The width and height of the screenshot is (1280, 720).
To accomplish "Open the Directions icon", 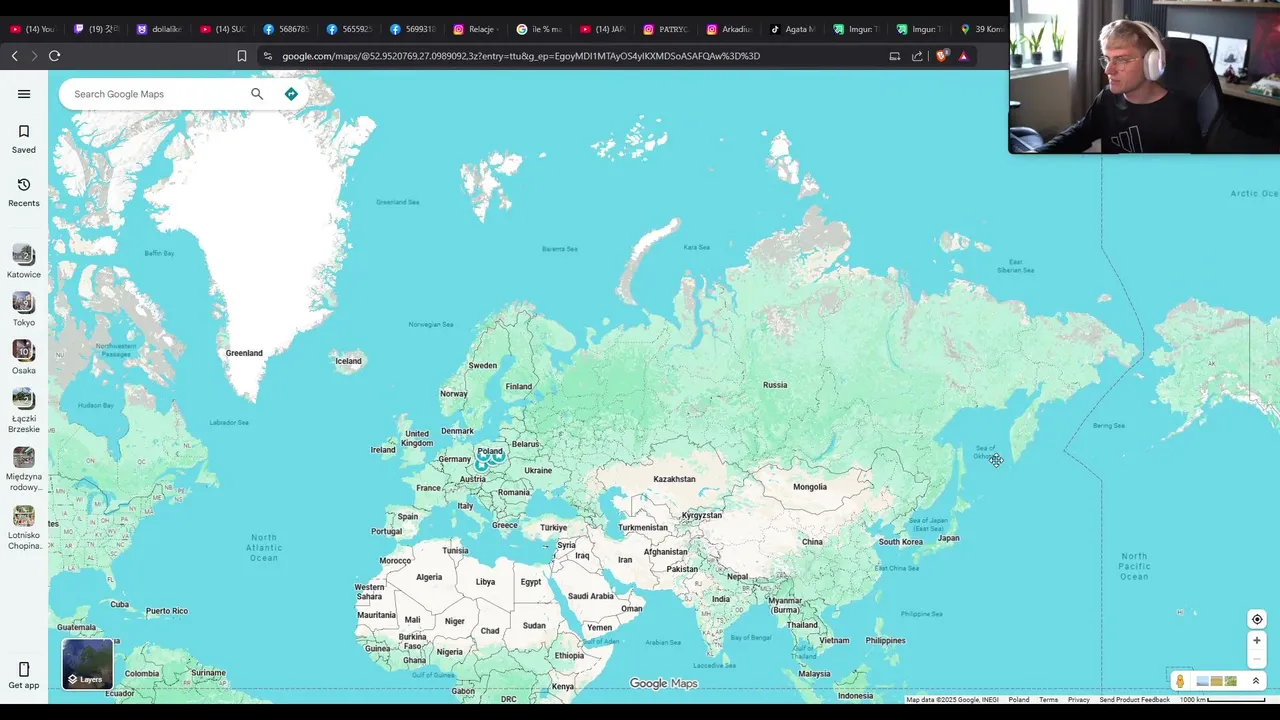I will coord(291,94).
